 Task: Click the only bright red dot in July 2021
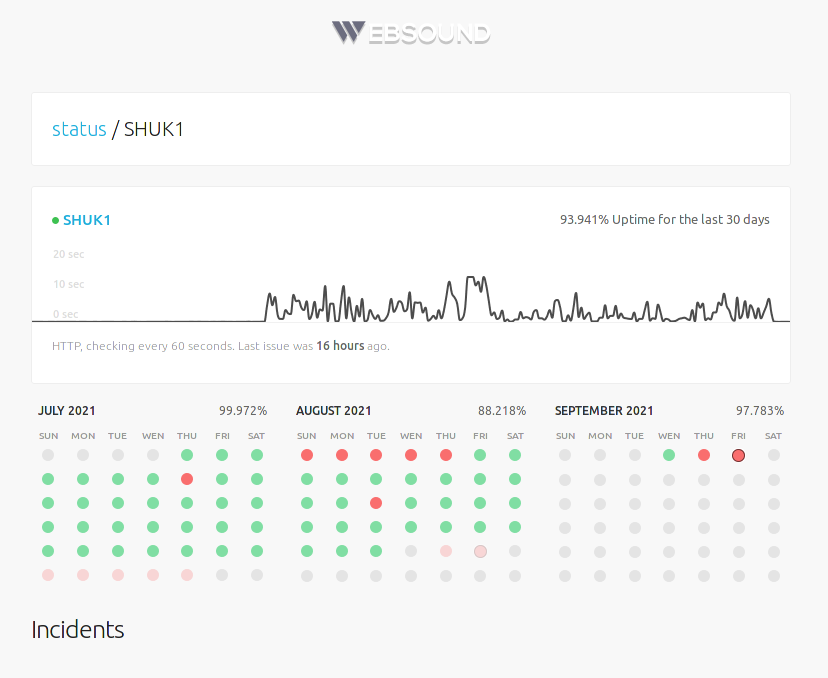point(187,479)
